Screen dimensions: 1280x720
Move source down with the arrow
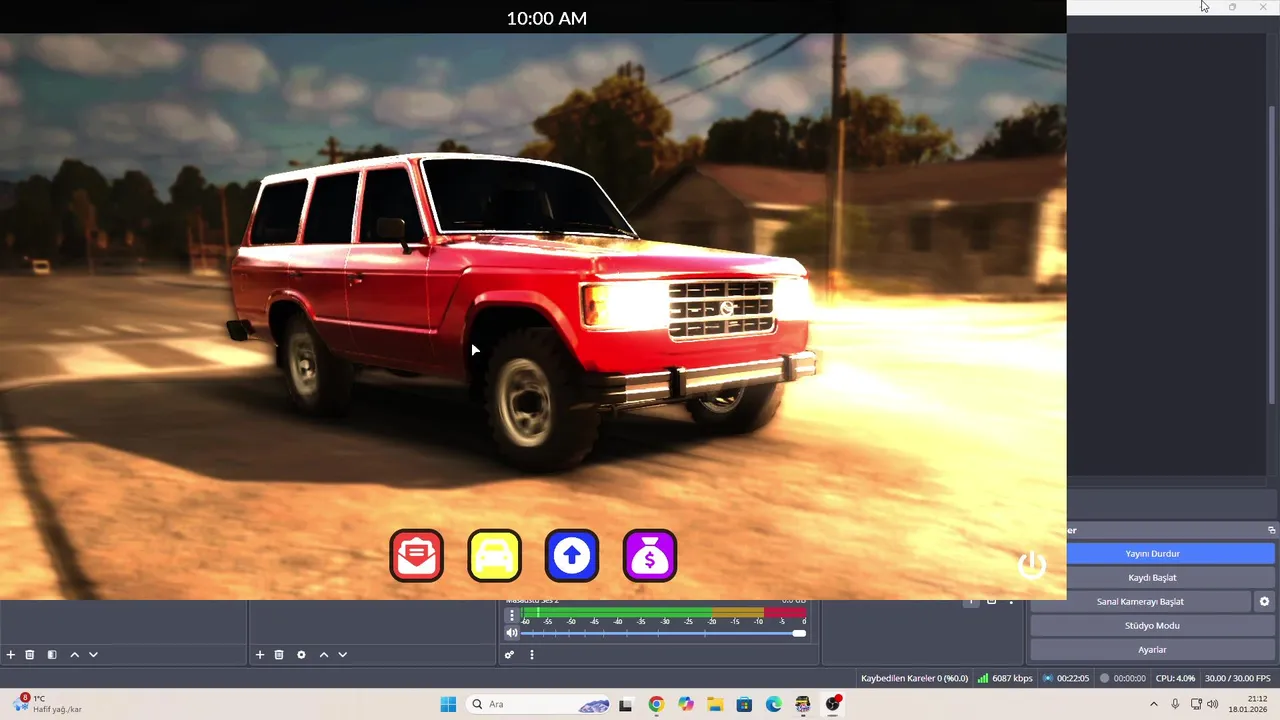coord(342,655)
